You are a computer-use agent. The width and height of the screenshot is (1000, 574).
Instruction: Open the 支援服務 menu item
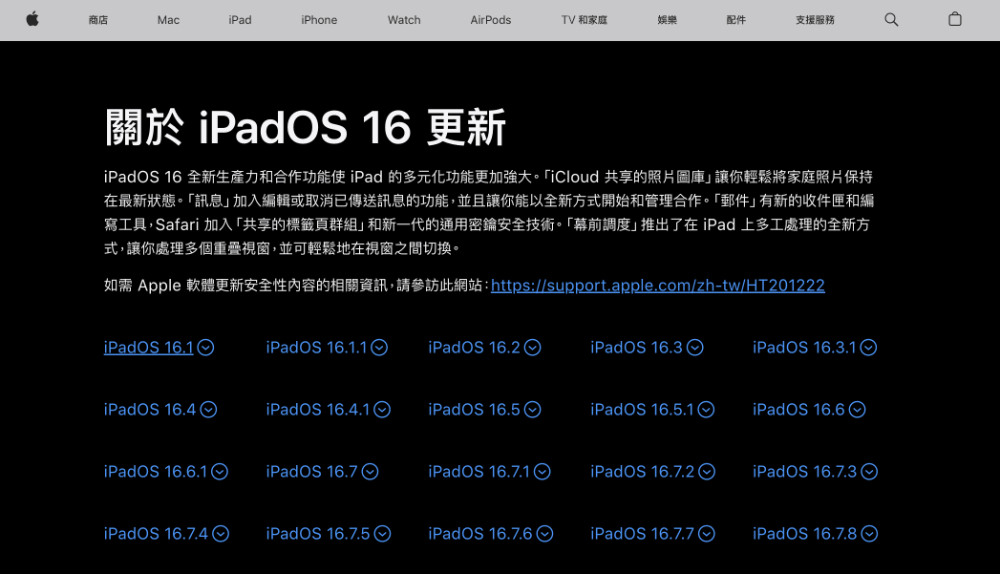tap(815, 20)
